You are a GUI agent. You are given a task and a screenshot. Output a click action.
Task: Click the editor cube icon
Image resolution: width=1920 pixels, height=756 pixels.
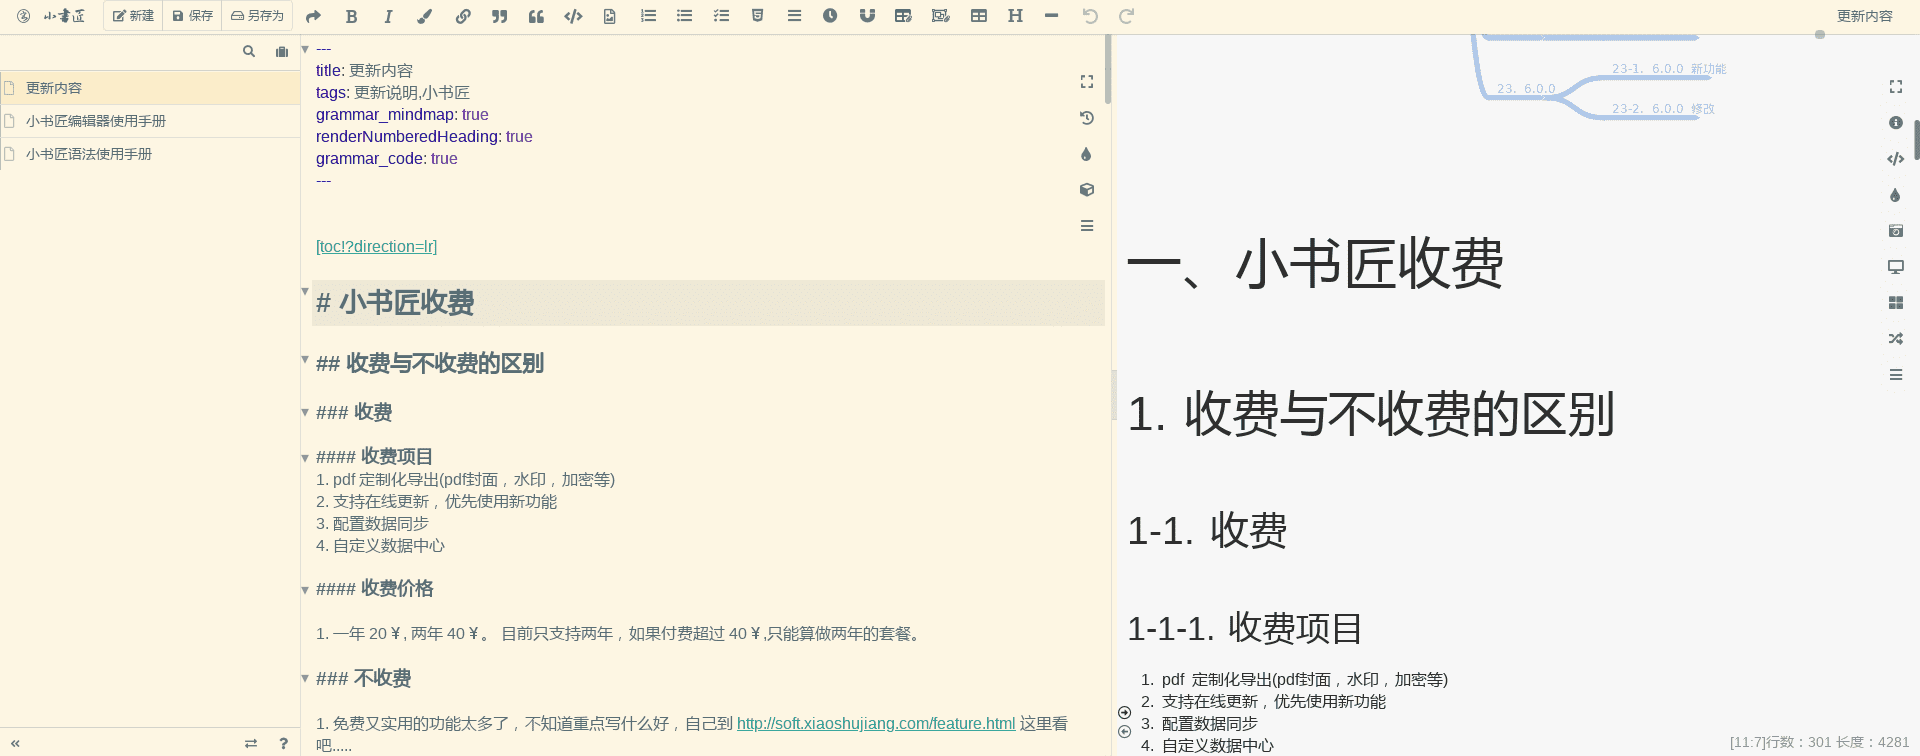1087,190
